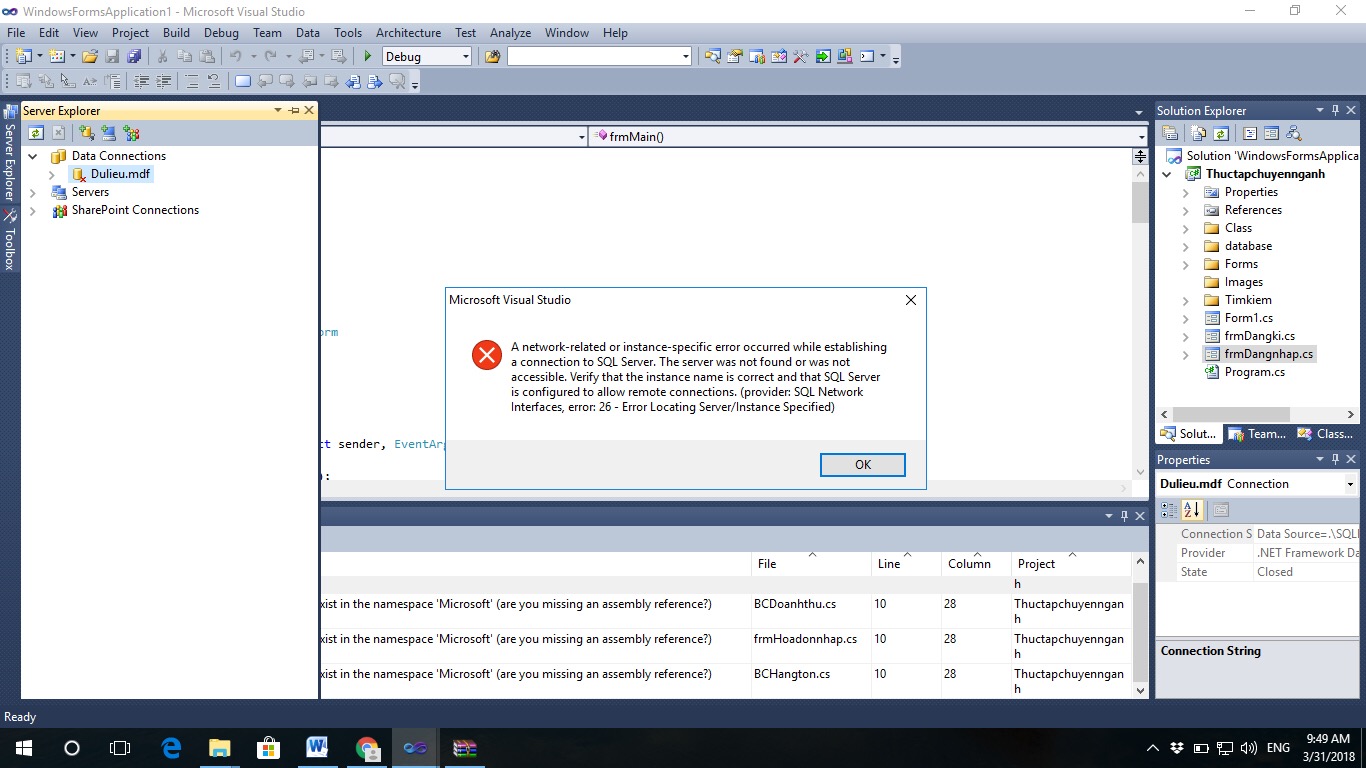Click the Save All toolbar icon
Screen dimensions: 1366x768
(x=132, y=56)
